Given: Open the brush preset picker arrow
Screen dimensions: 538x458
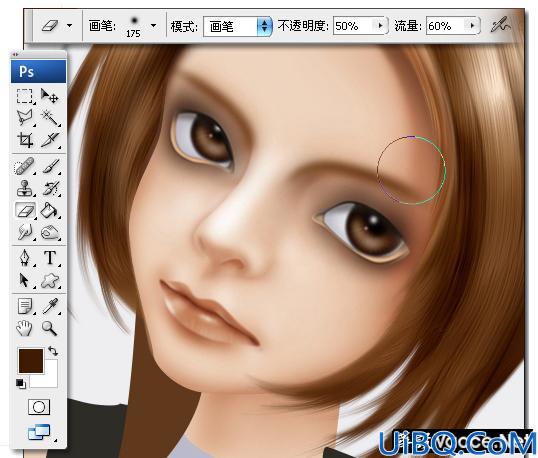Looking at the screenshot, I should pos(153,25).
